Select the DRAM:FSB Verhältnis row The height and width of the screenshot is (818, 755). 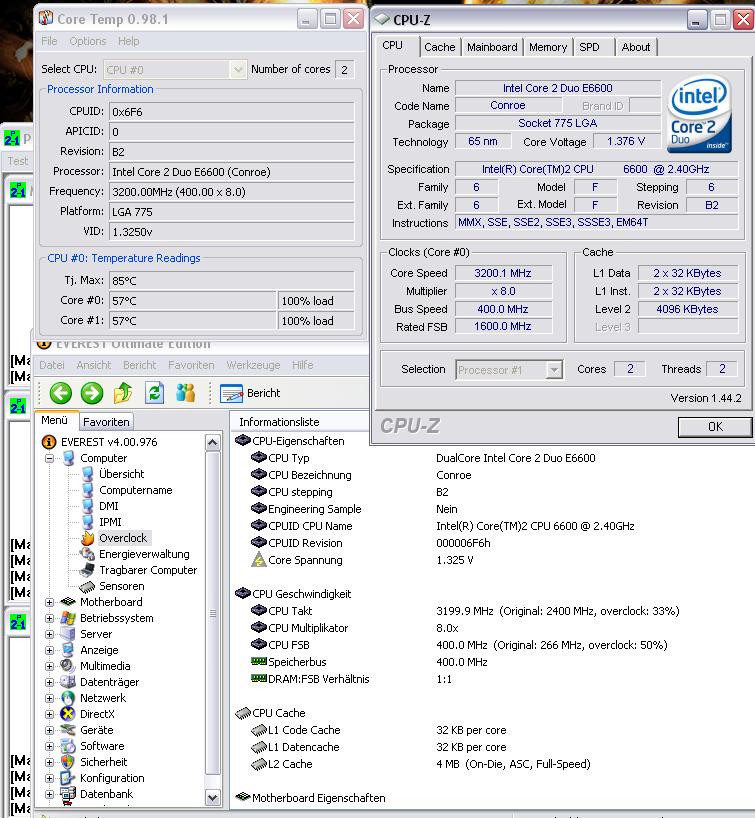coord(351,679)
